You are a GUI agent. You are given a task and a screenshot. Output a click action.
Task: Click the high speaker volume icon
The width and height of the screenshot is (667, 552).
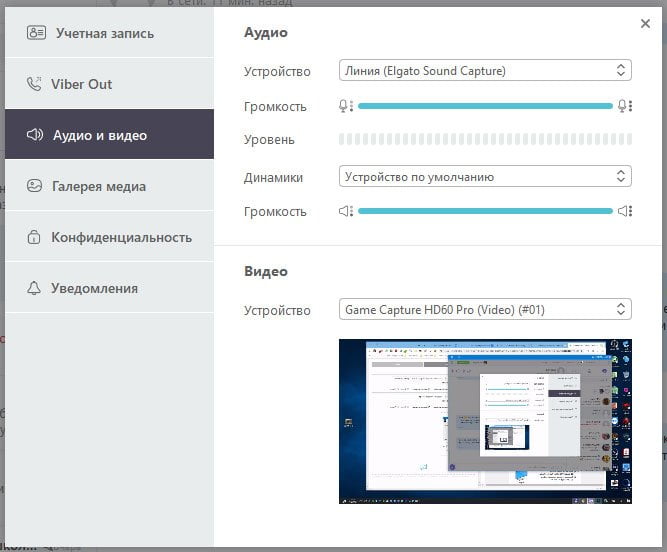[625, 211]
